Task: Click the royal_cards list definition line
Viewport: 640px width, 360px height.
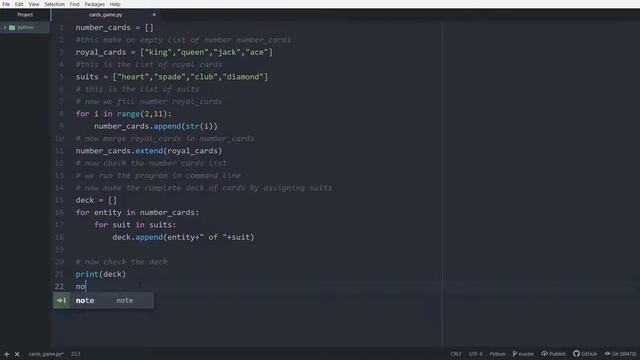Action: pos(174,52)
